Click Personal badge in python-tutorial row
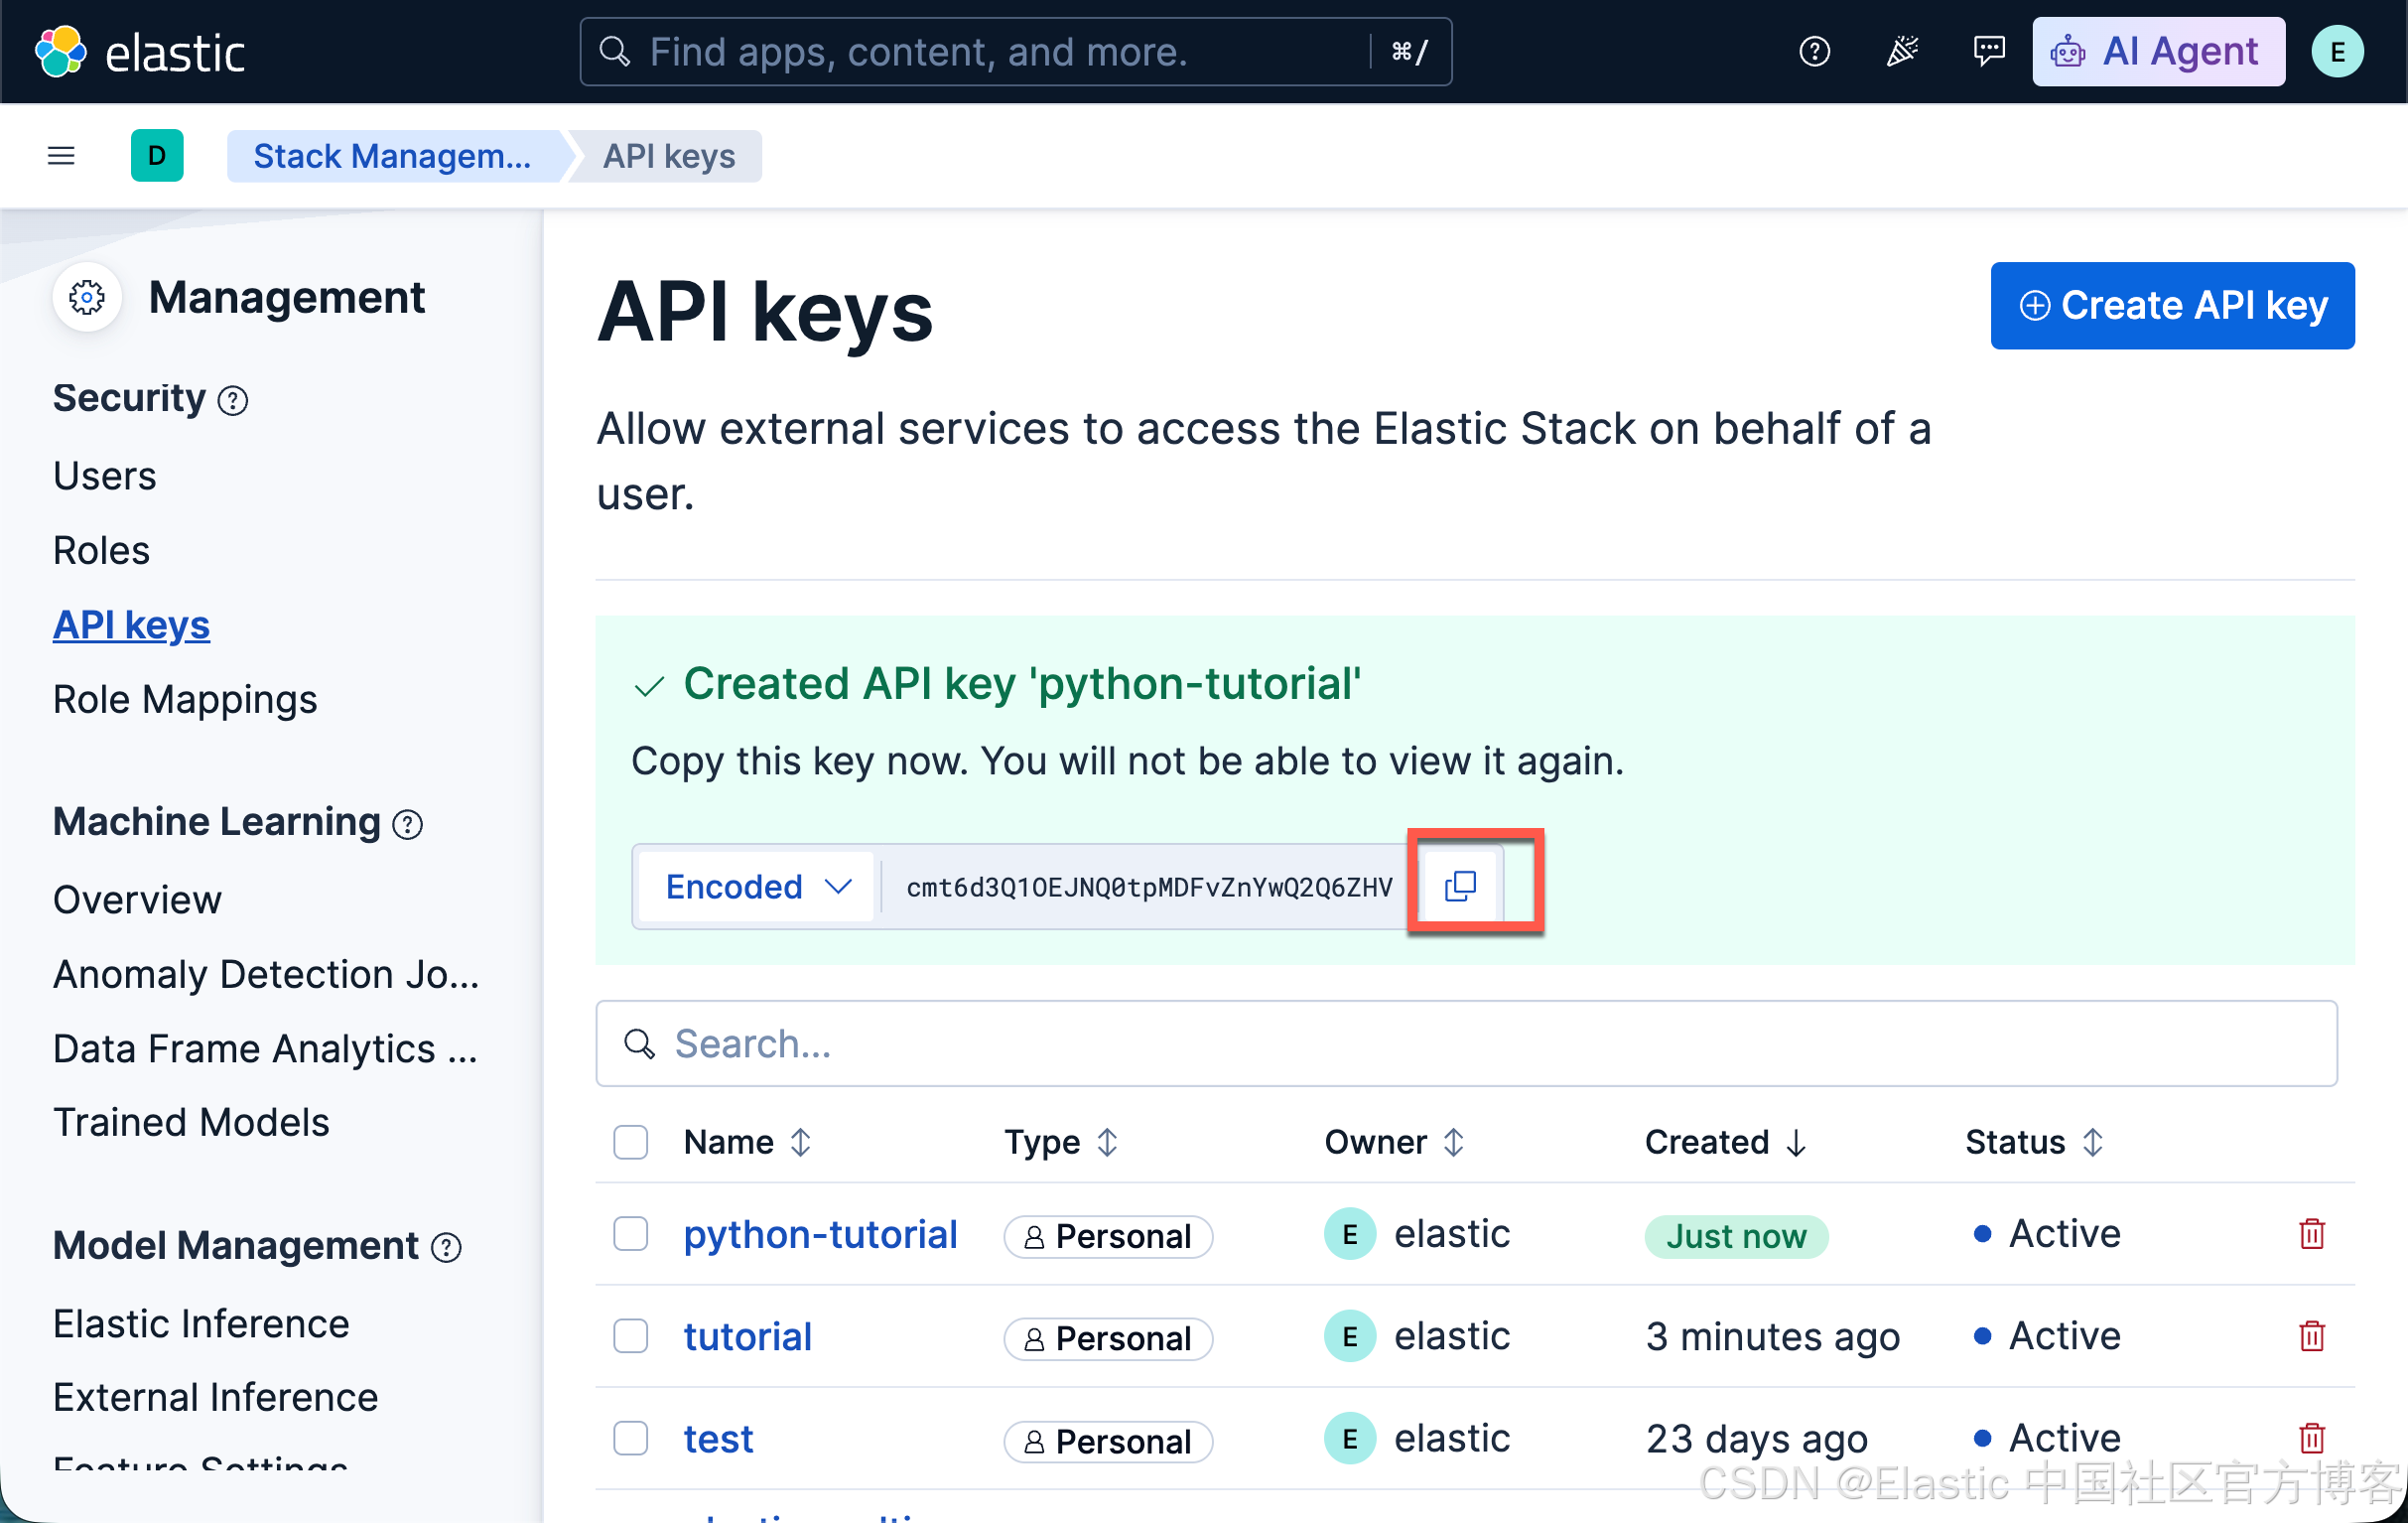2408x1523 pixels. point(1108,1236)
